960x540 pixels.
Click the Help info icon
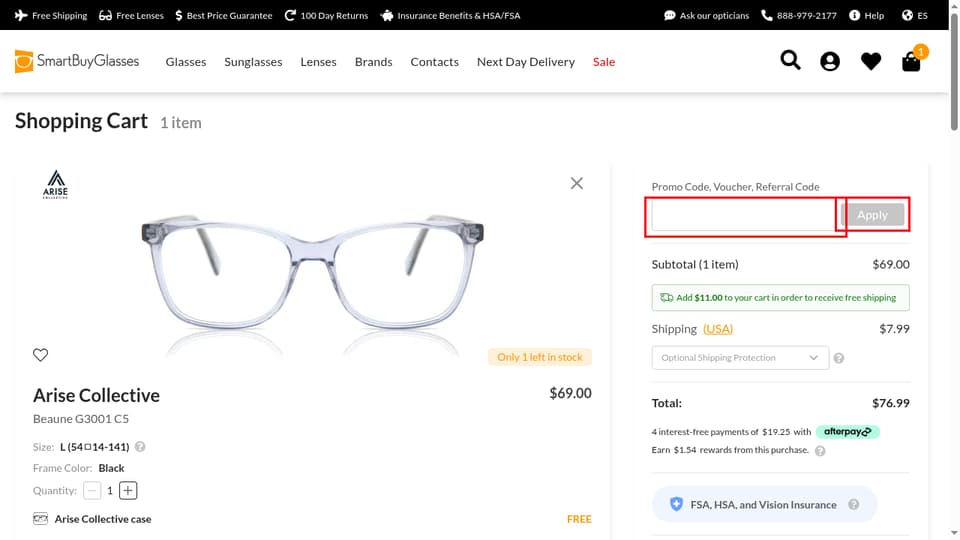coord(854,15)
